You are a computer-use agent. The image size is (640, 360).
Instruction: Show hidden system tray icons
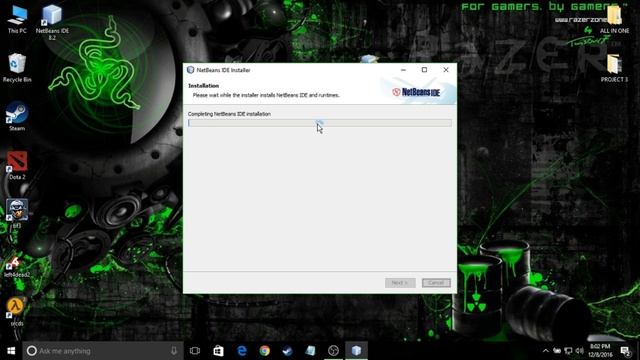point(546,351)
